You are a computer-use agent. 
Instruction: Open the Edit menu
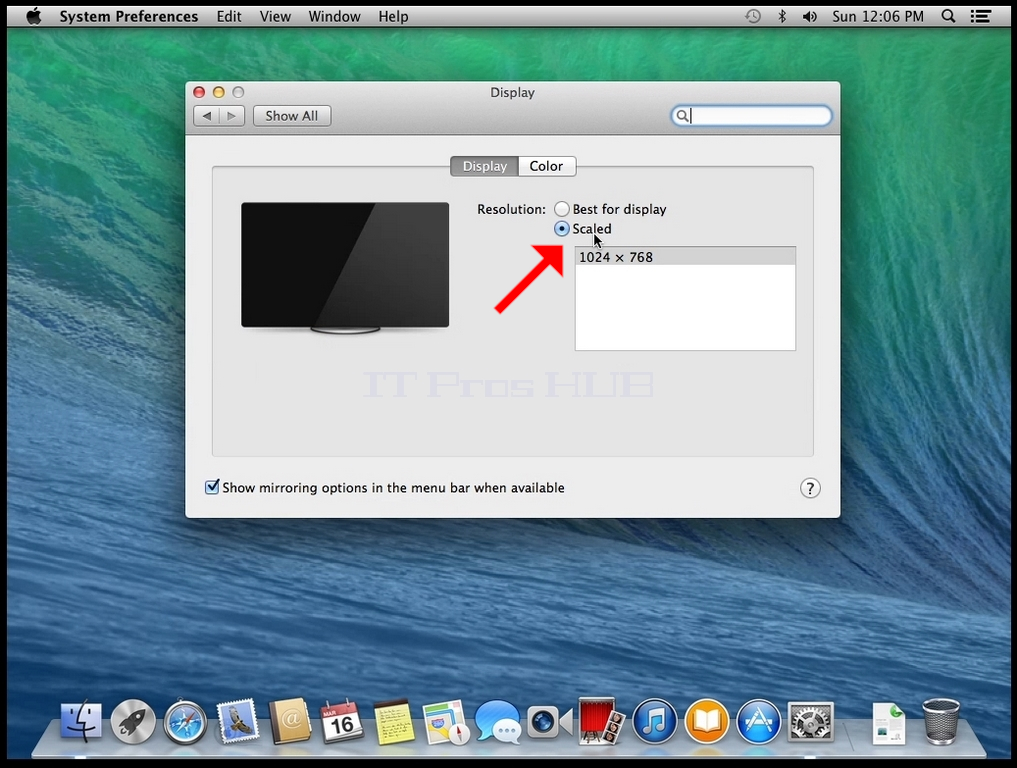(x=229, y=16)
